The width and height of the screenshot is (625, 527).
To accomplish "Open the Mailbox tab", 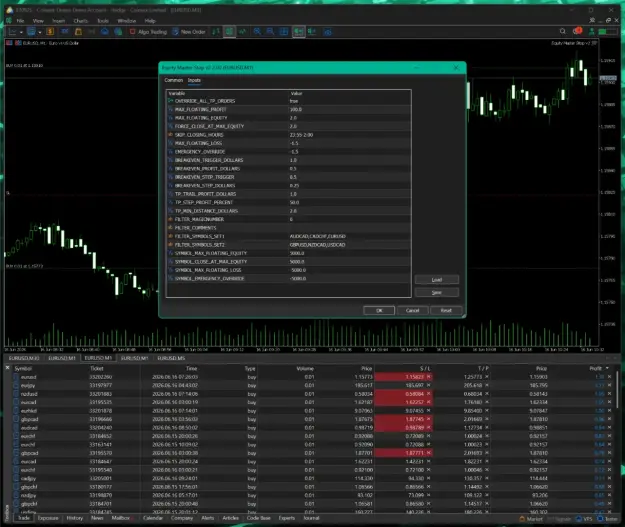I will tap(121, 518).
